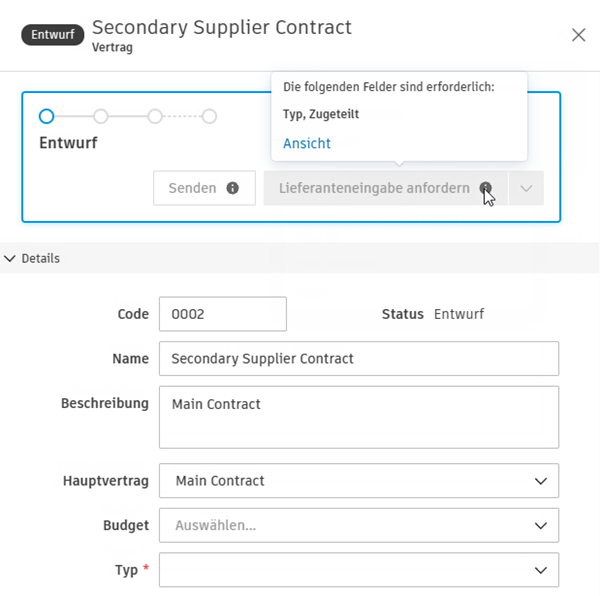This screenshot has width=600, height=596.
Task: Click the Entwurf status badge in header
Action: tap(52, 35)
